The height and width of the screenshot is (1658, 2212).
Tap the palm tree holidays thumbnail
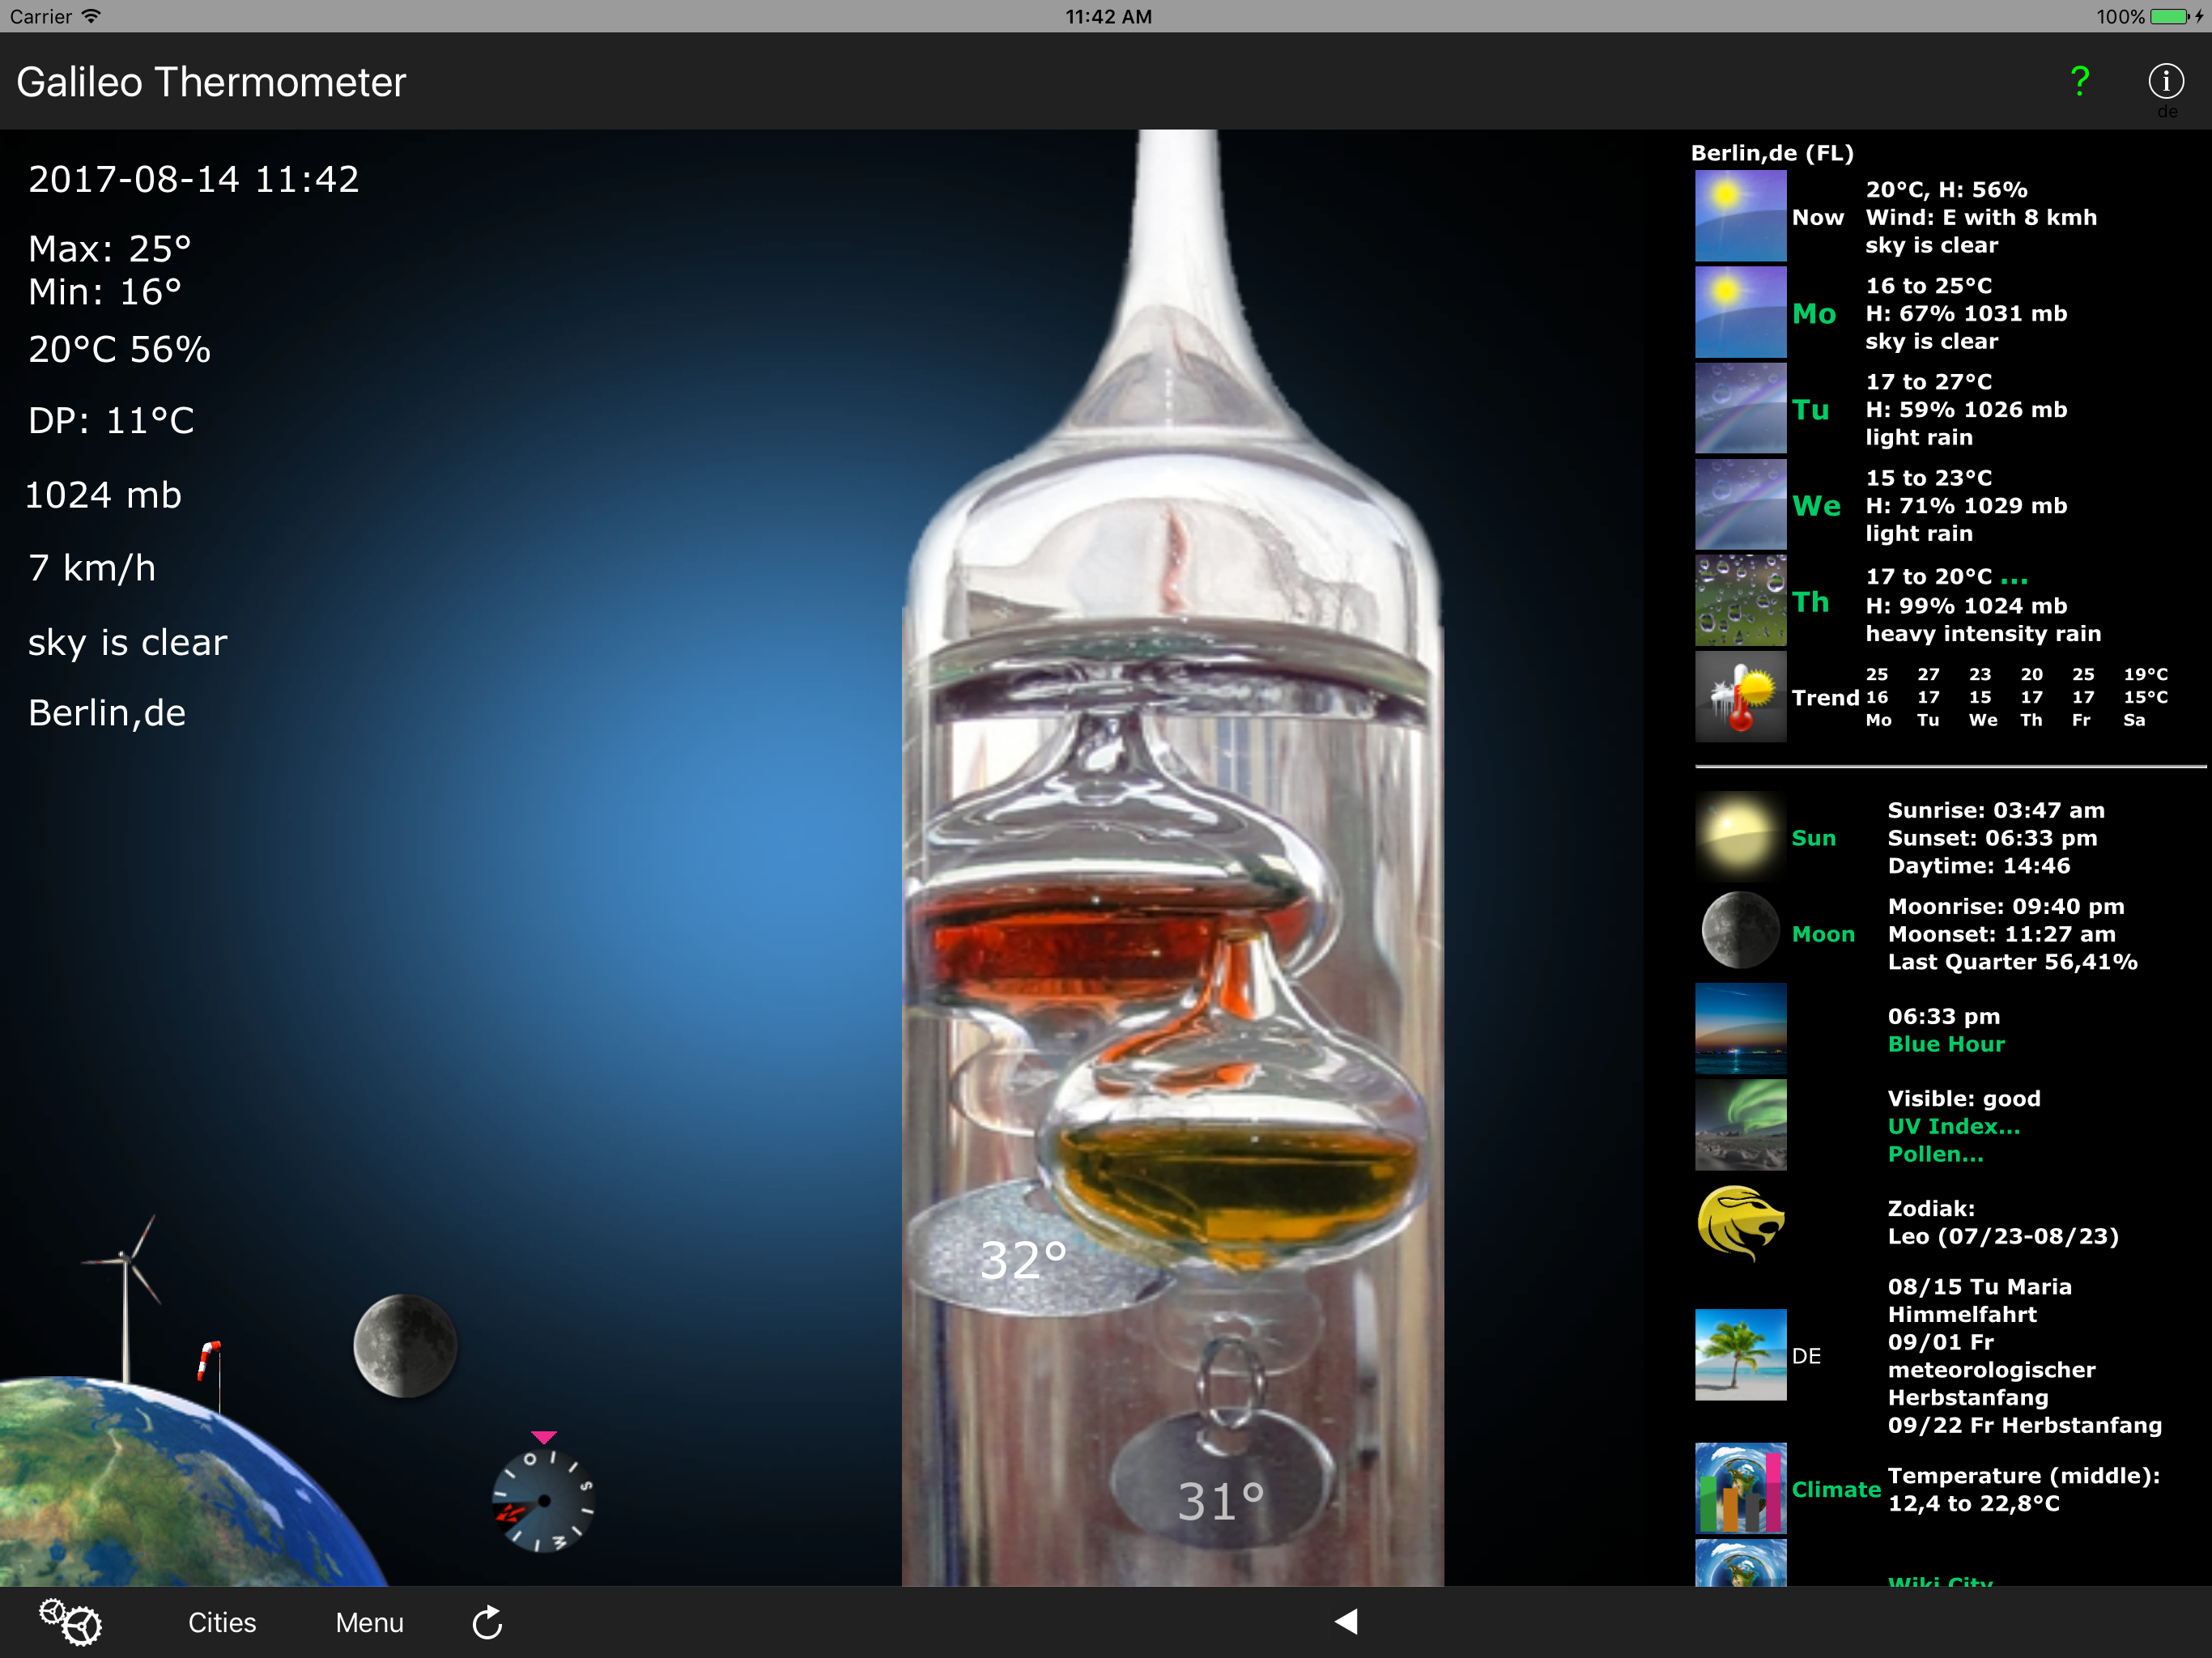coord(1740,1355)
